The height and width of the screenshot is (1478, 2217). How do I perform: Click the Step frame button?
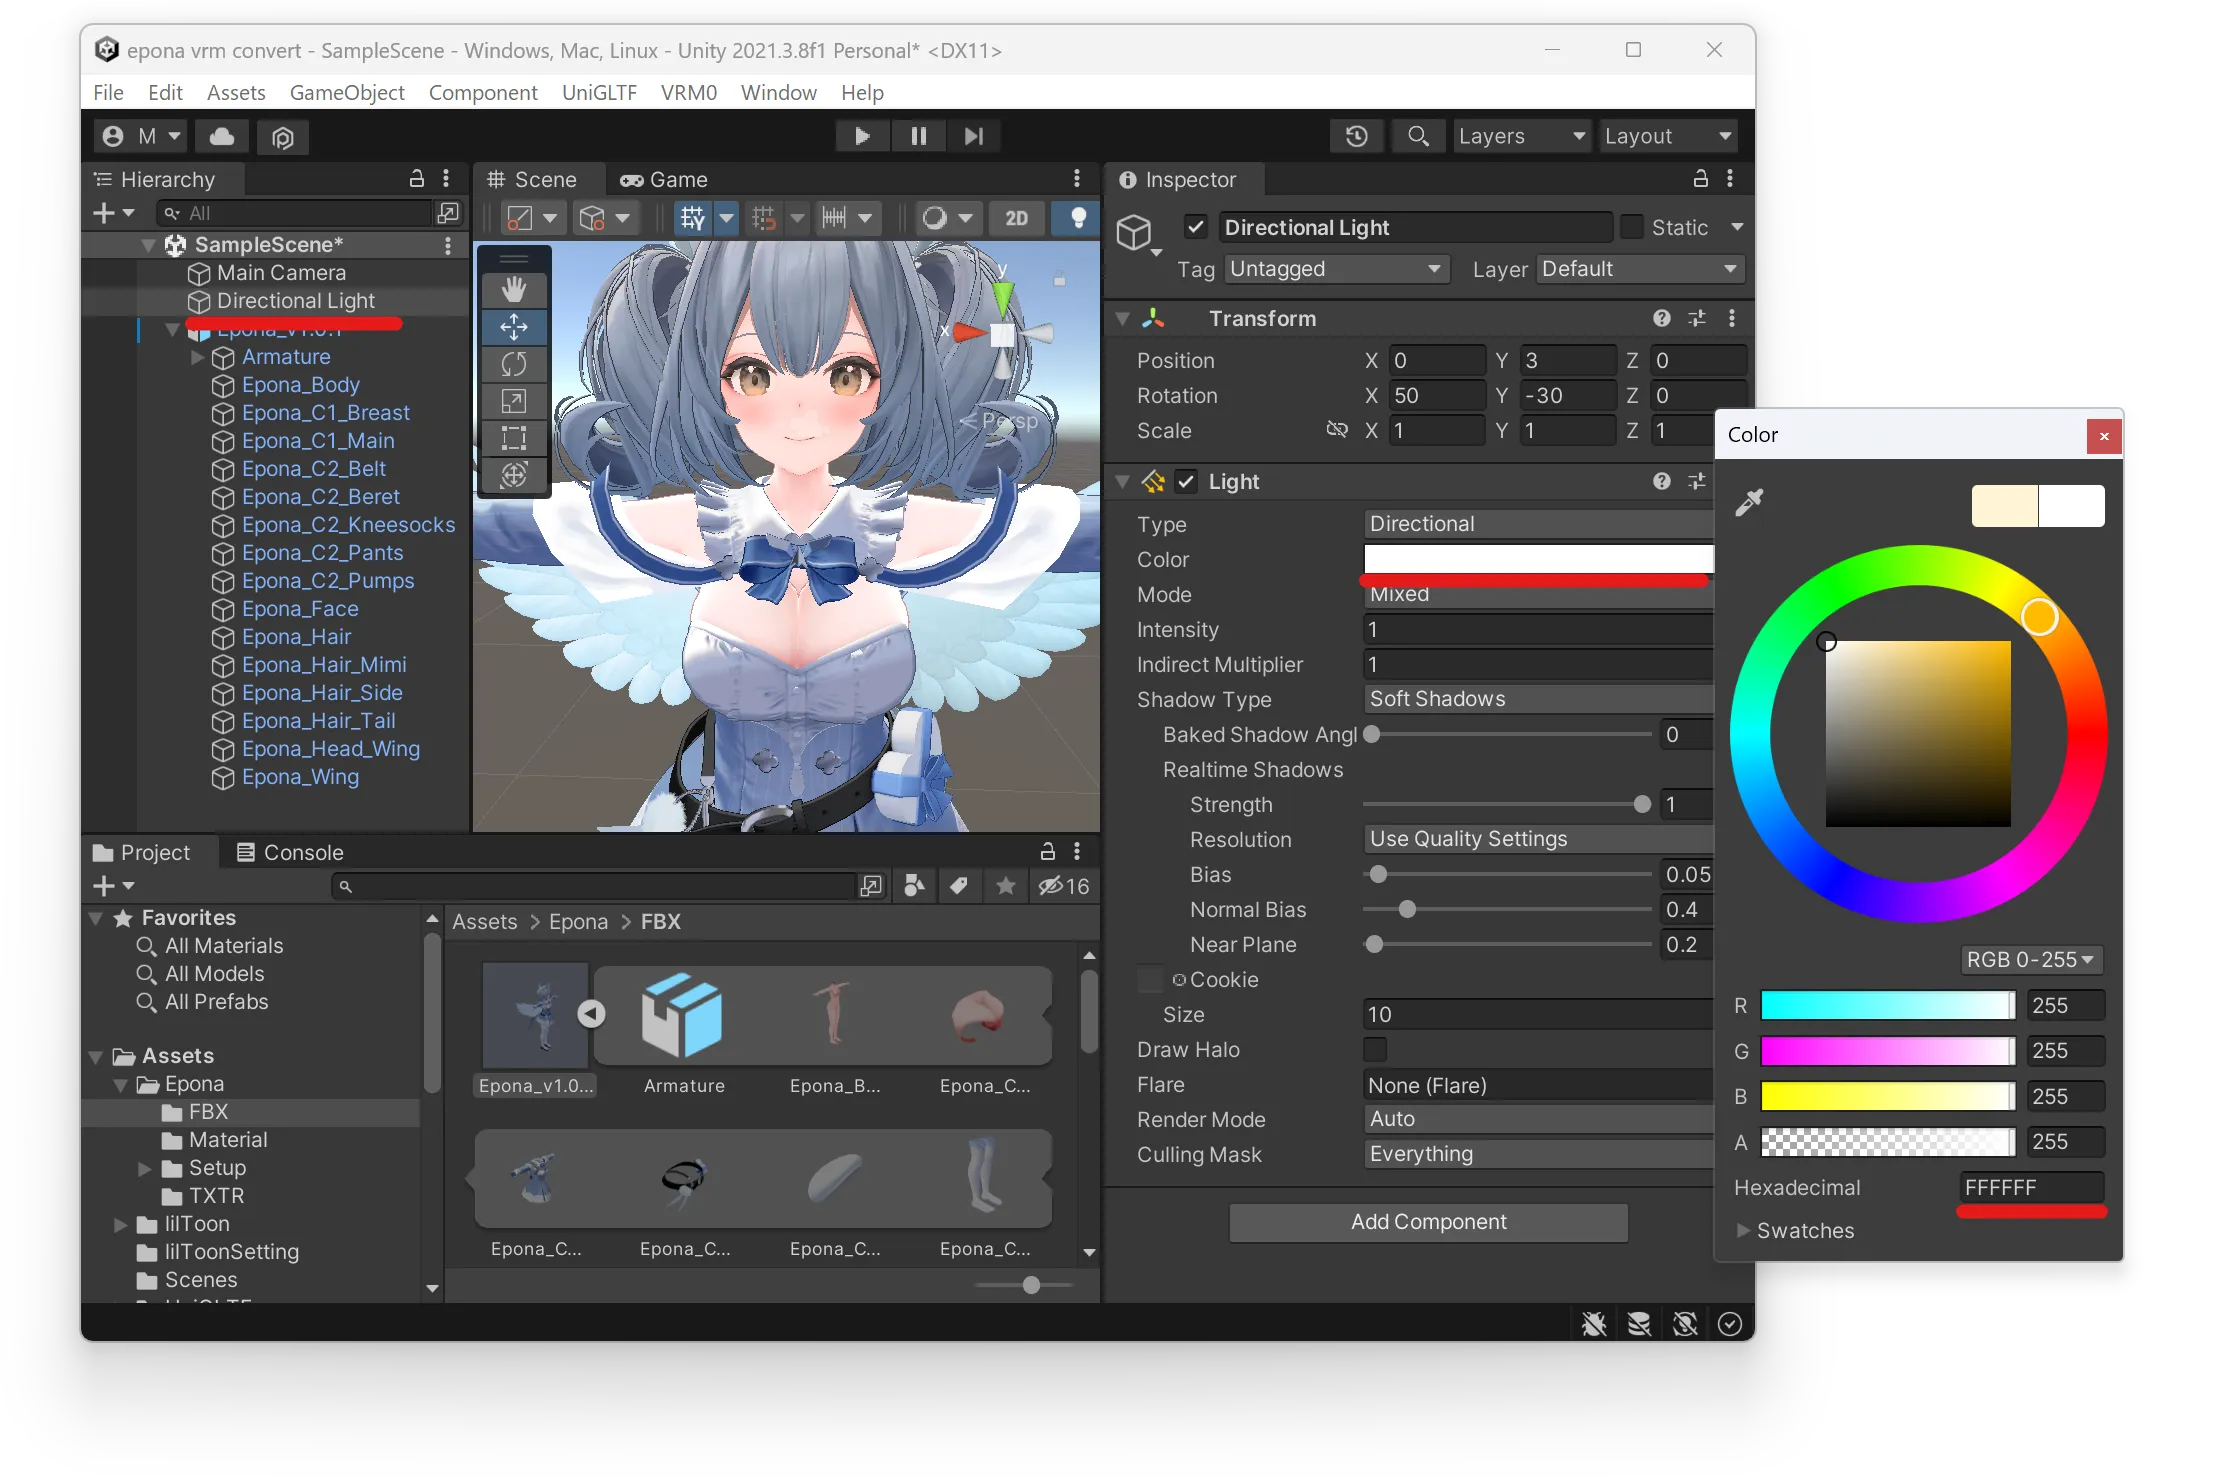click(x=974, y=136)
